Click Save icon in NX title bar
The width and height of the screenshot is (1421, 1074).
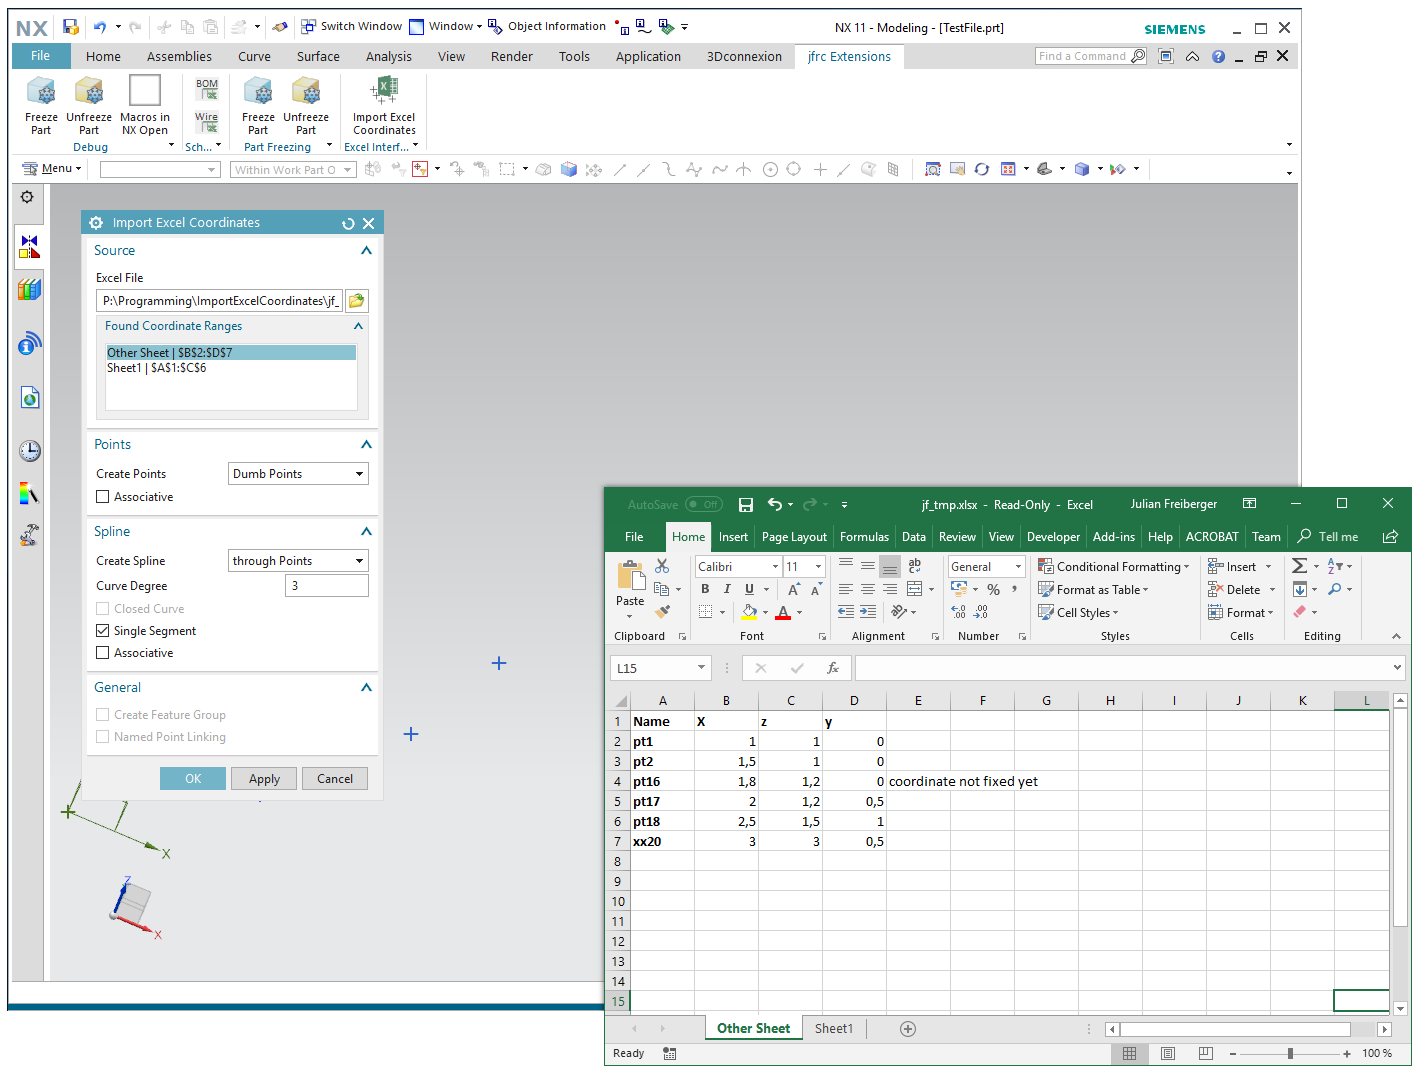click(x=70, y=27)
